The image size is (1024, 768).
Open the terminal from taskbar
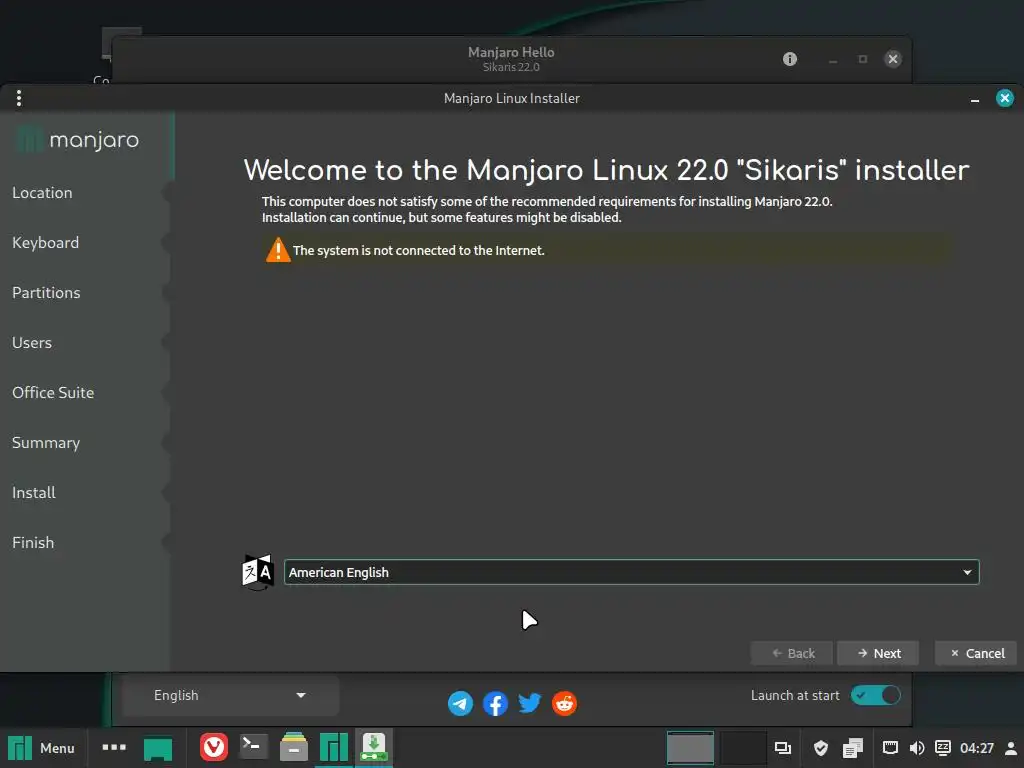253,747
